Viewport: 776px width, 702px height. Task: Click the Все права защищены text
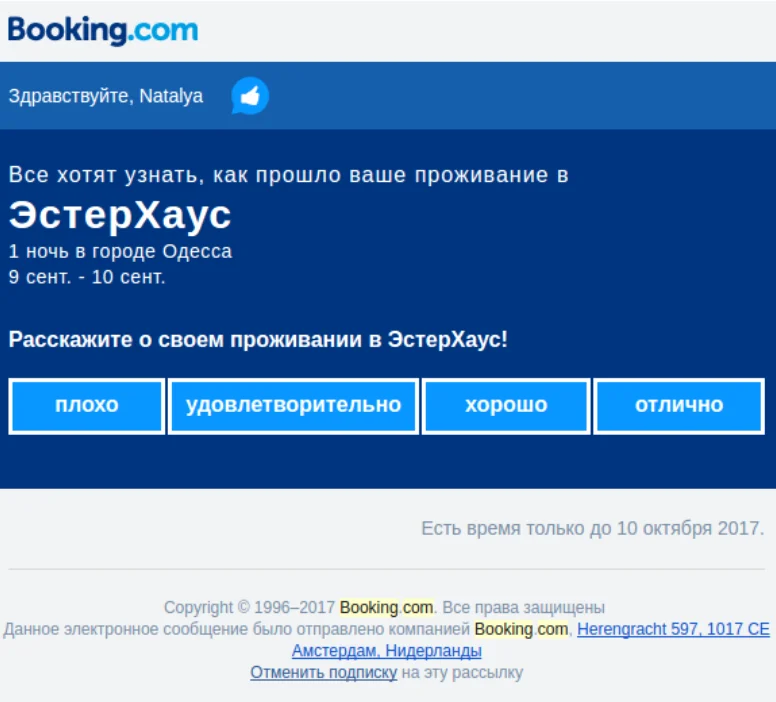click(524, 607)
